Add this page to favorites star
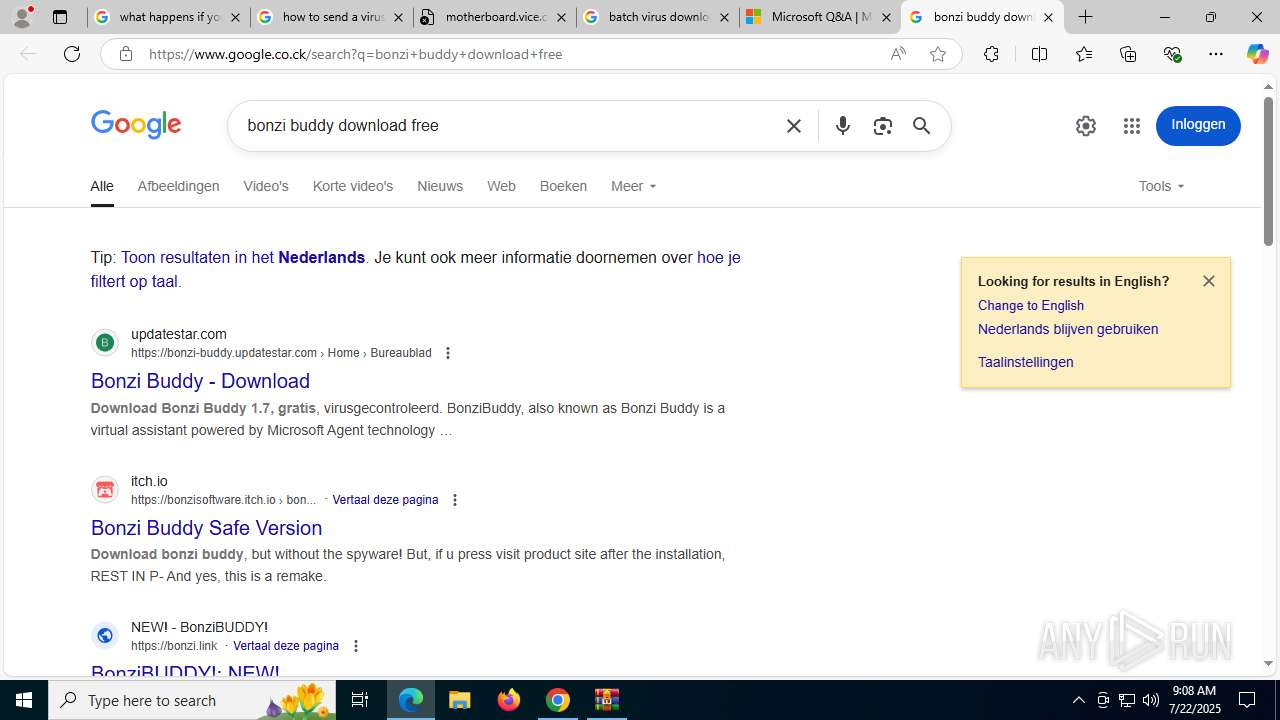The width and height of the screenshot is (1280, 720). [x=938, y=54]
